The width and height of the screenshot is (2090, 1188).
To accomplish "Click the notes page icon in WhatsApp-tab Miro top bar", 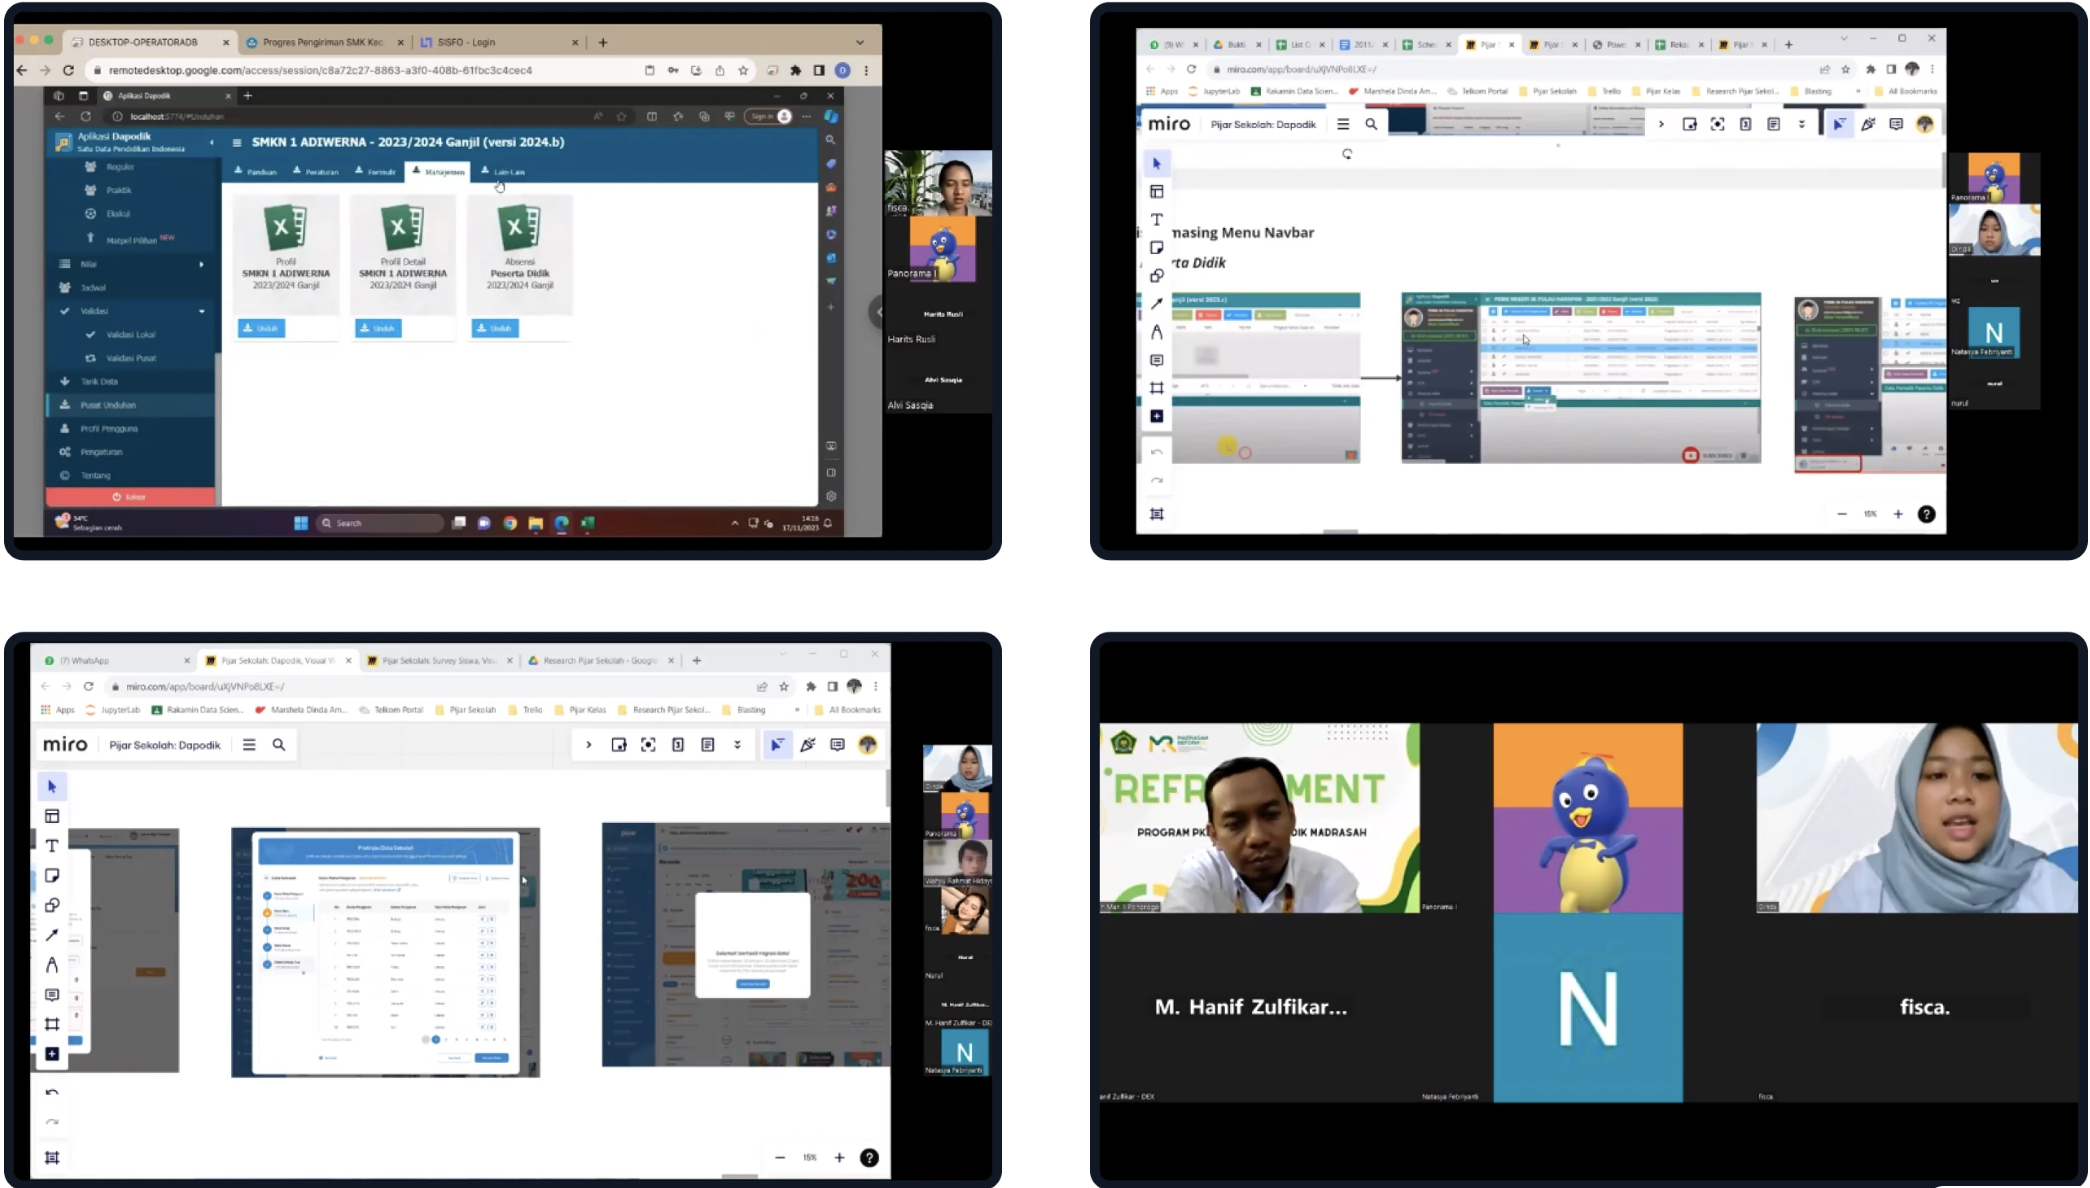I will point(708,744).
